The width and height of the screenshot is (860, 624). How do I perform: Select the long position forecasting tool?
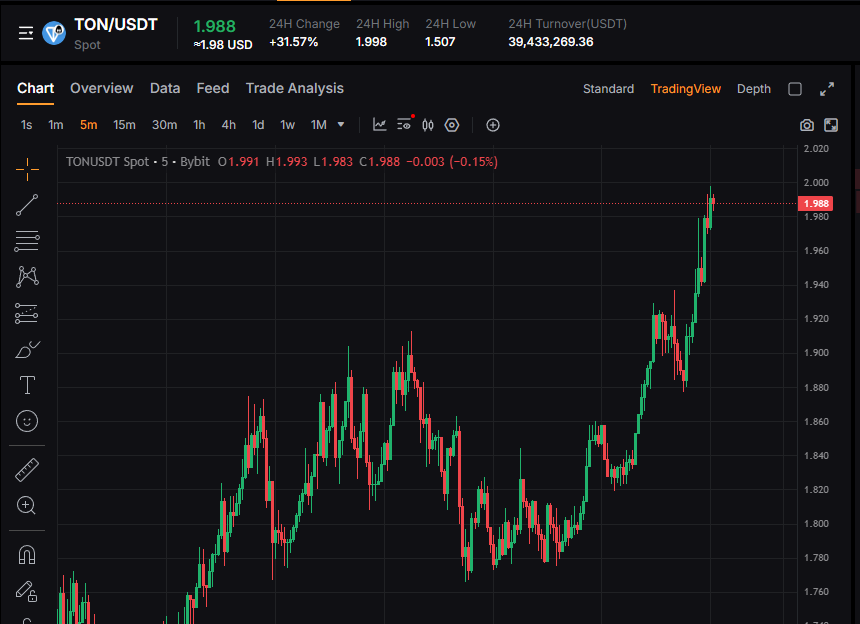(27, 313)
